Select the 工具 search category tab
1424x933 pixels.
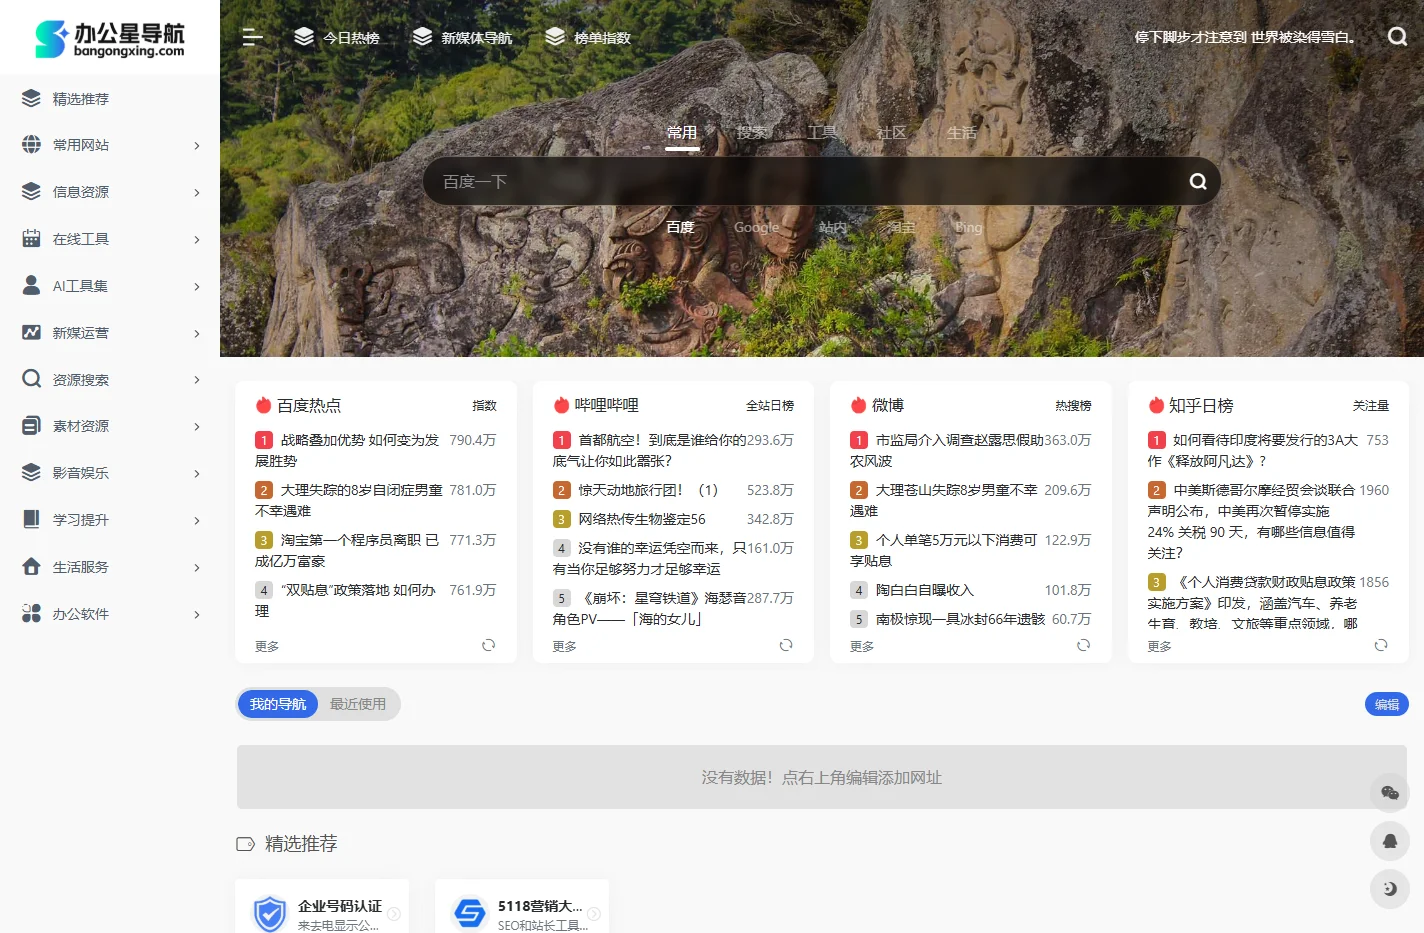822,132
